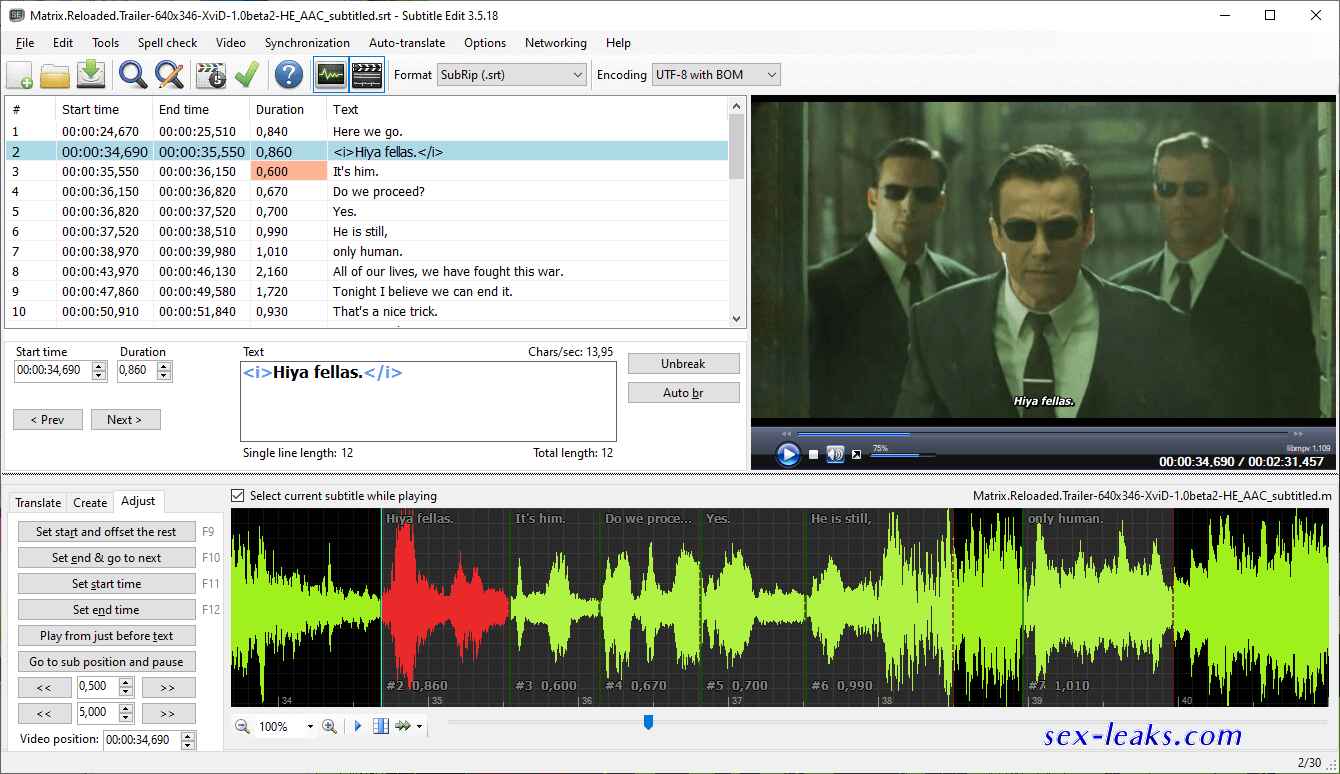This screenshot has height=774, width=1340.
Task: Click Go to sub position and pause
Action: pyautogui.click(x=106, y=662)
